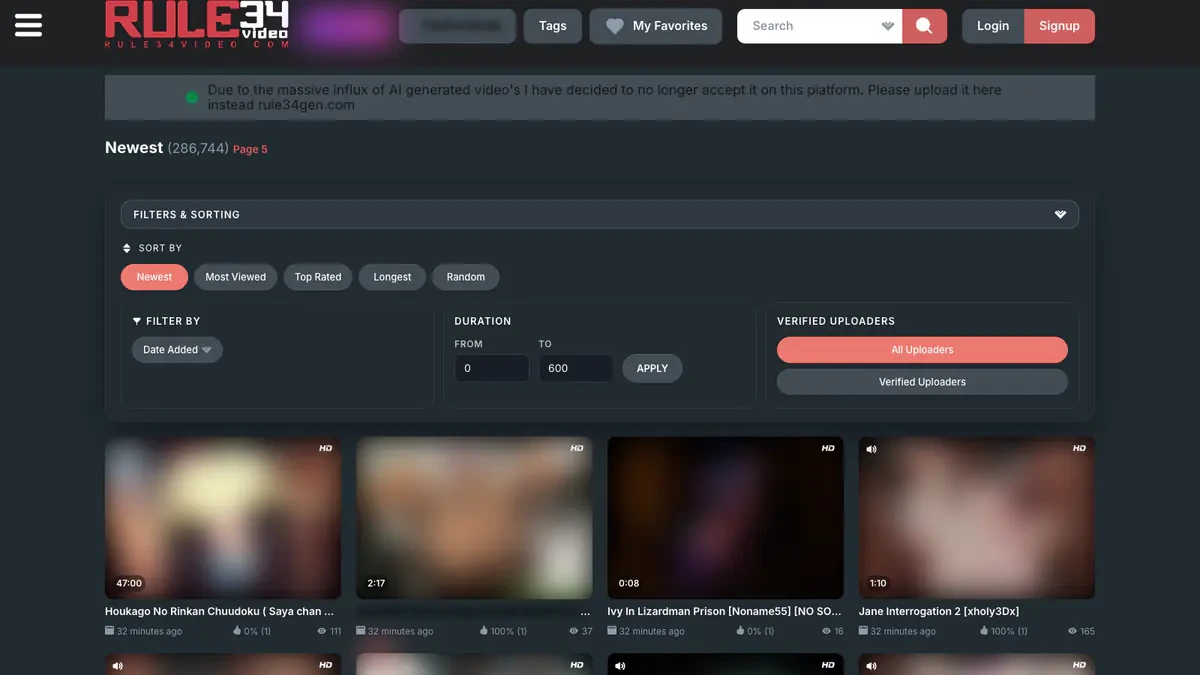Click the eye views icon showing 165
The image size is (1200, 675).
1072,631
